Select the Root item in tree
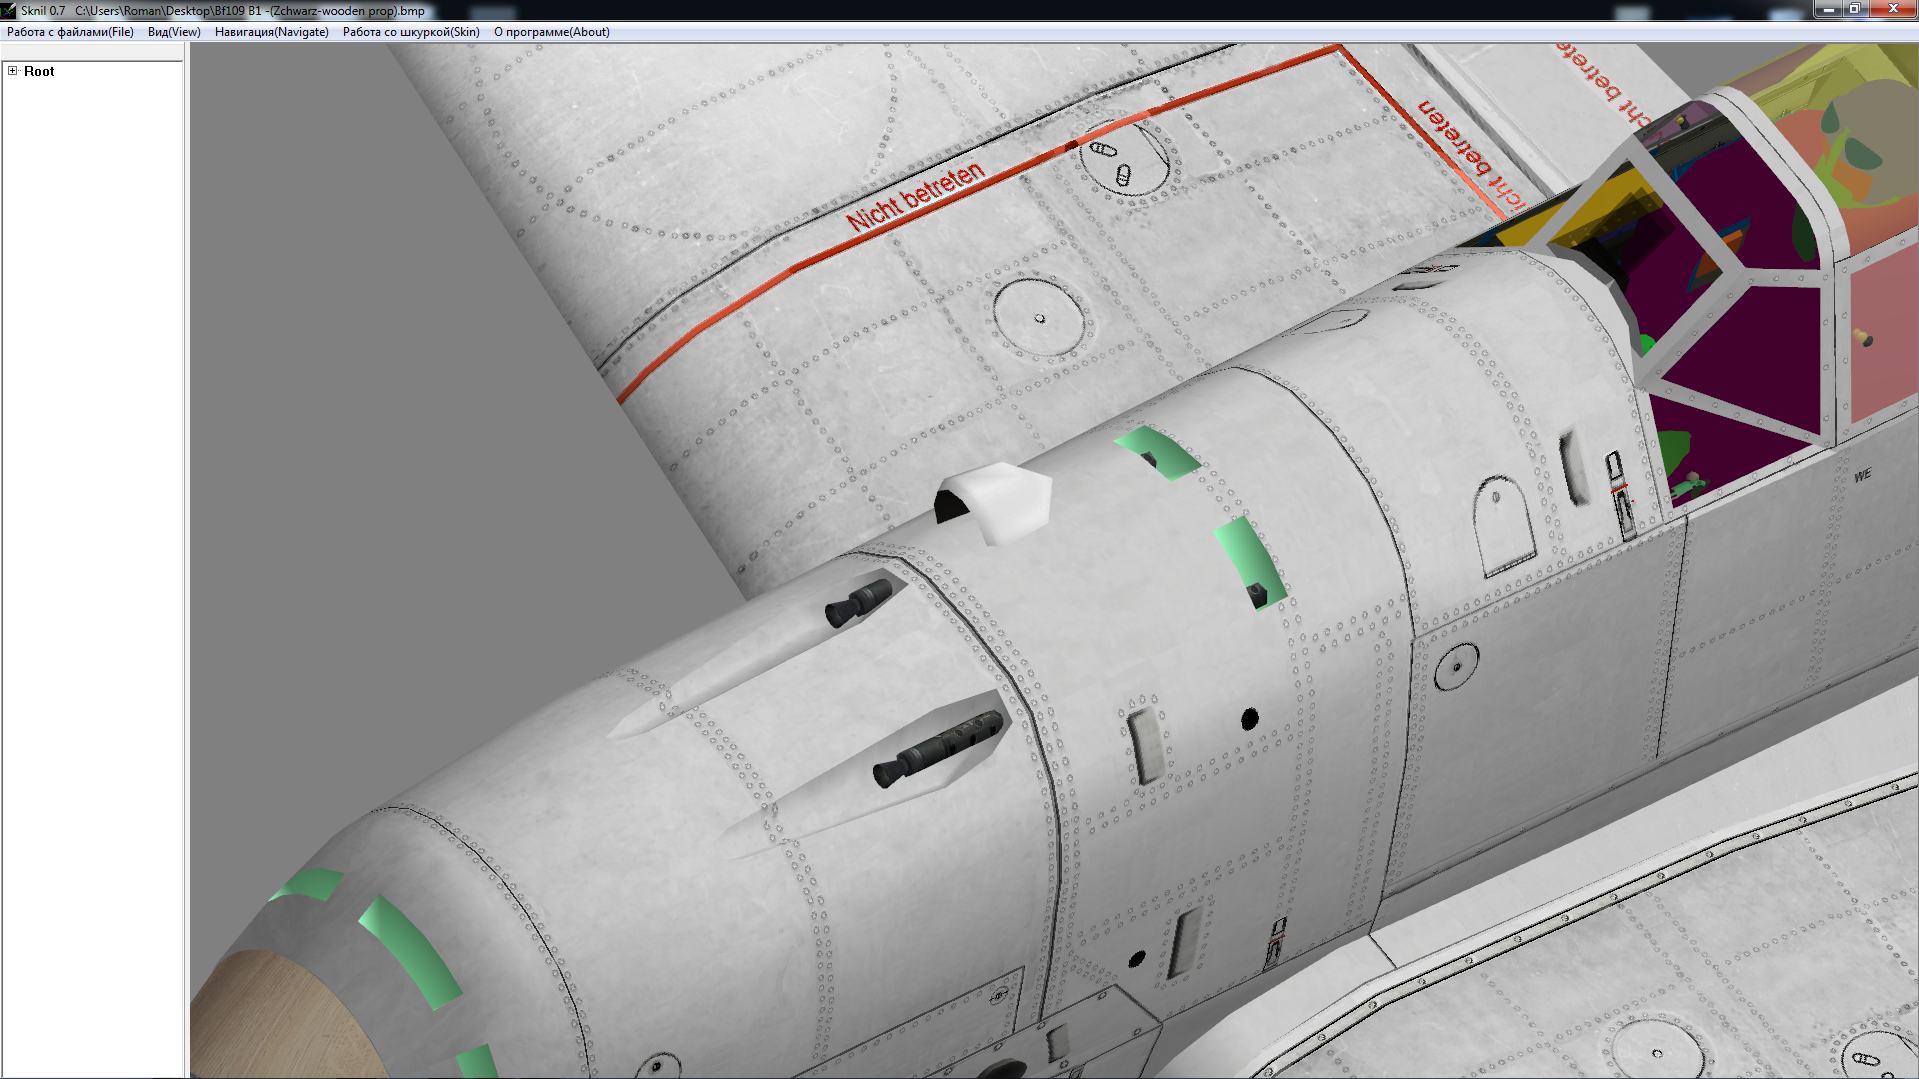This screenshot has height=1079, width=1919. 39,71
